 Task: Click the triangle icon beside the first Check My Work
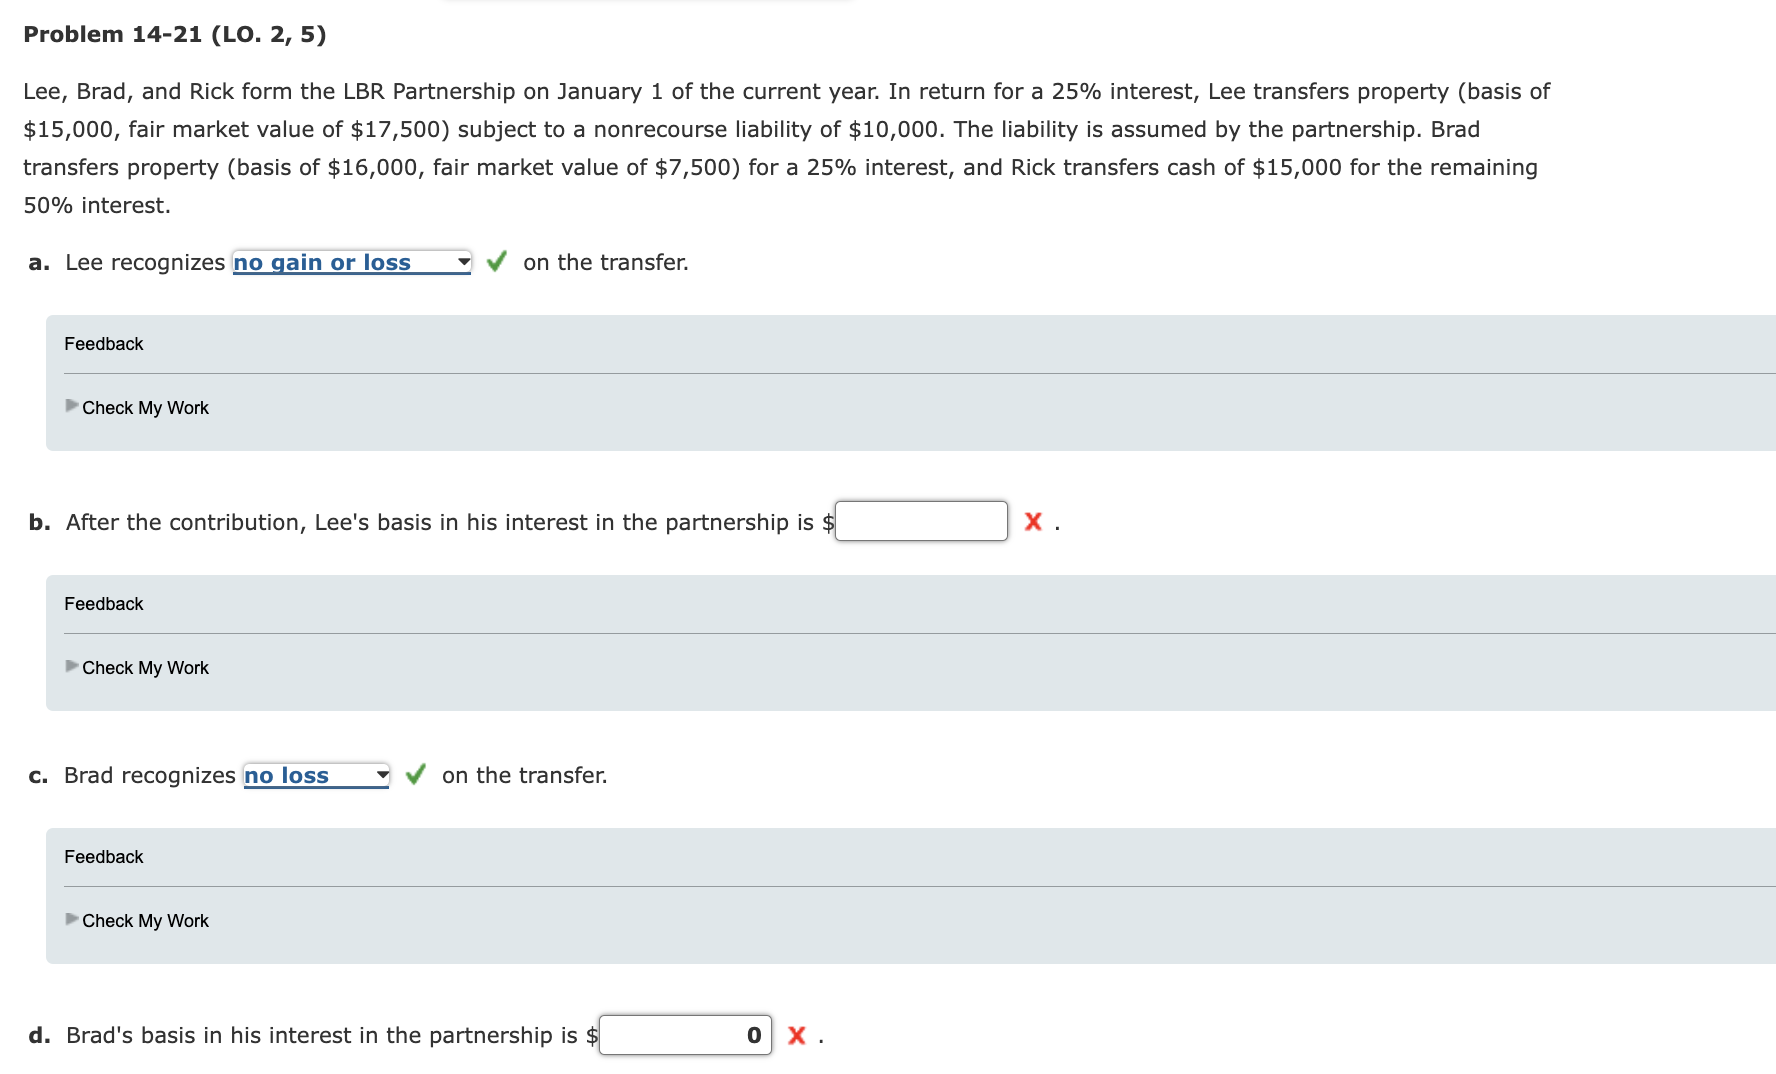[x=71, y=406]
